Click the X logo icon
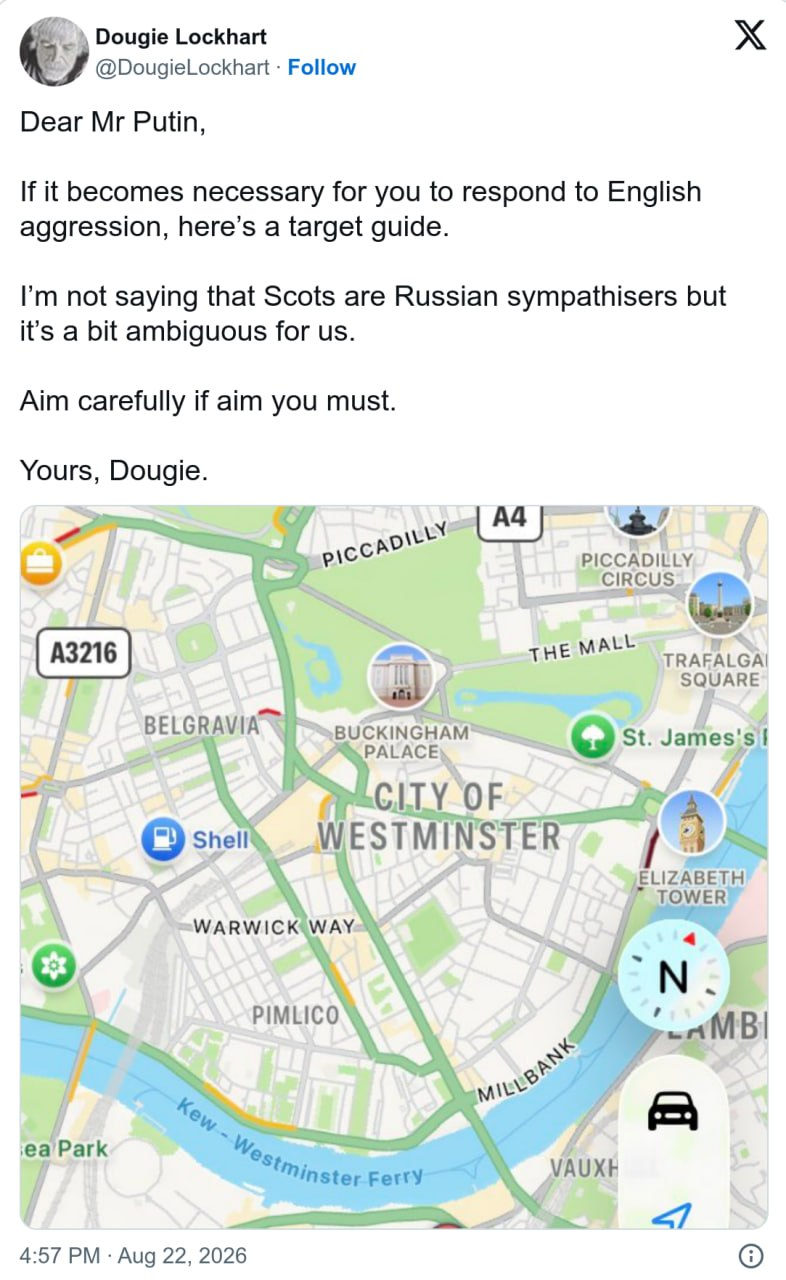The height and width of the screenshot is (1280, 786). (x=751, y=35)
